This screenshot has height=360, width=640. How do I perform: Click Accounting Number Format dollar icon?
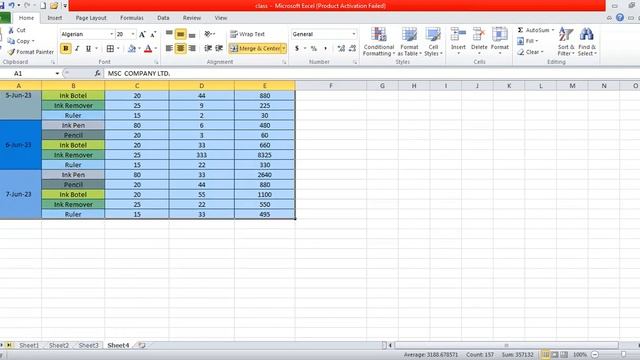click(297, 49)
